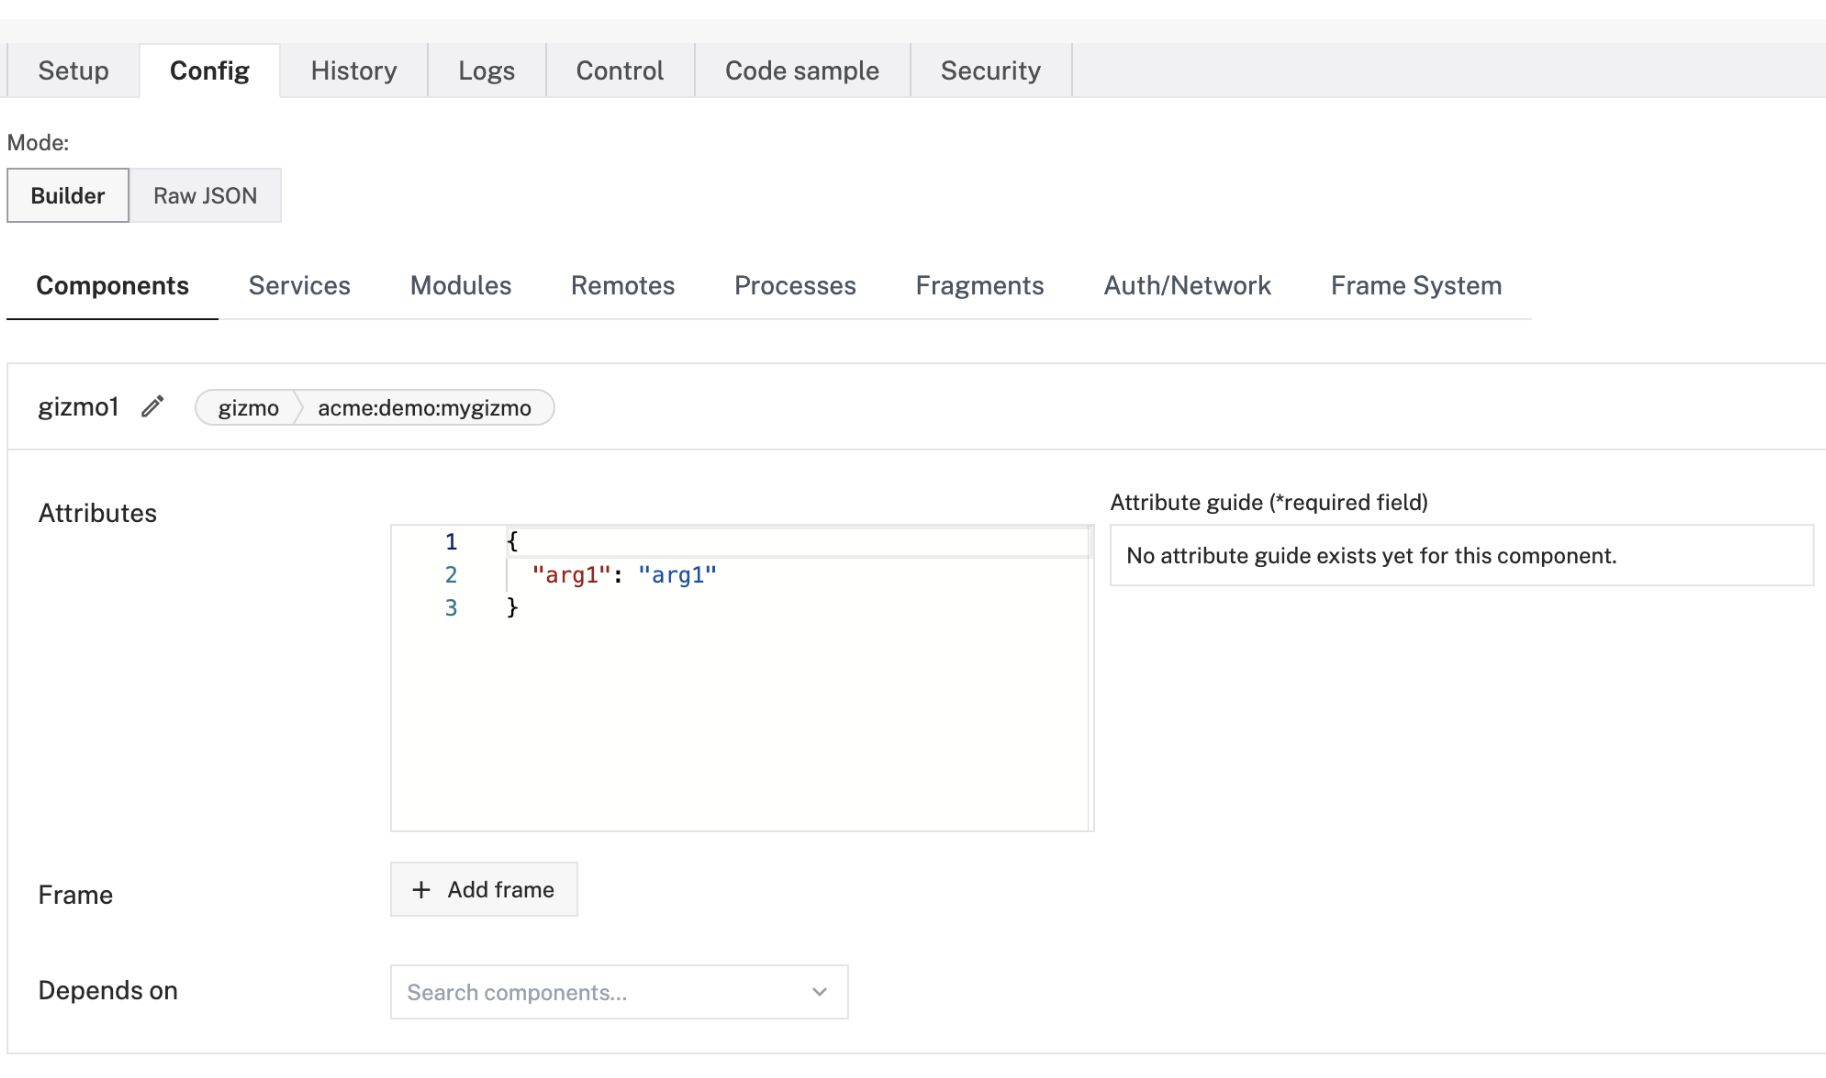Switch to Raw JSON mode
Screen dimensions: 1826x1078
click(x=205, y=196)
